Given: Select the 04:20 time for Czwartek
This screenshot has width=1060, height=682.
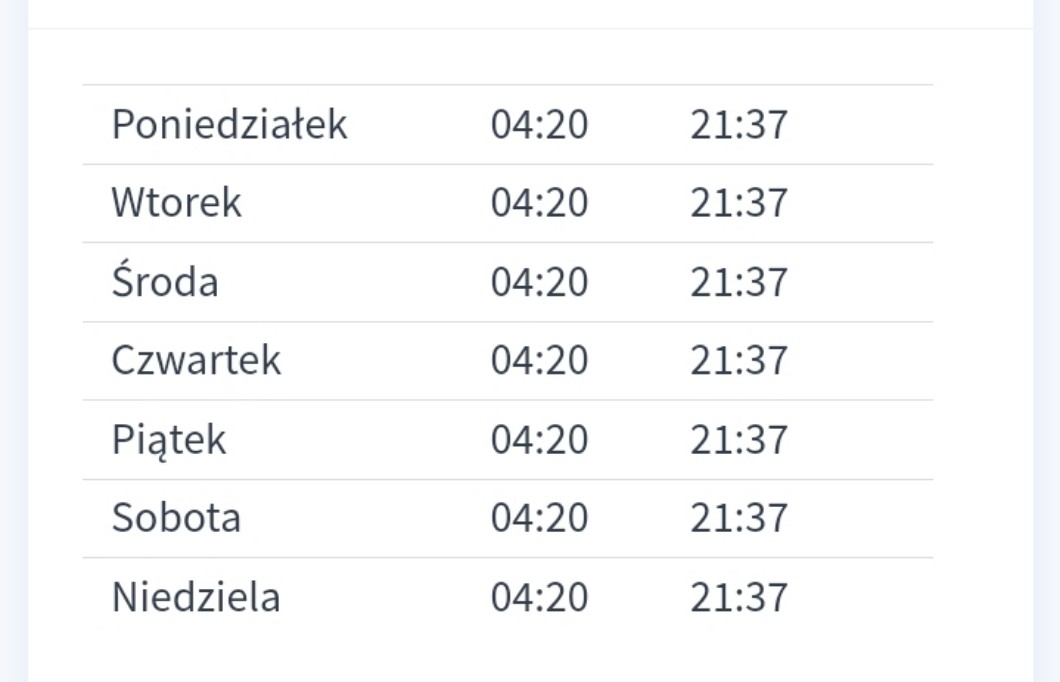Looking at the screenshot, I should coord(539,360).
